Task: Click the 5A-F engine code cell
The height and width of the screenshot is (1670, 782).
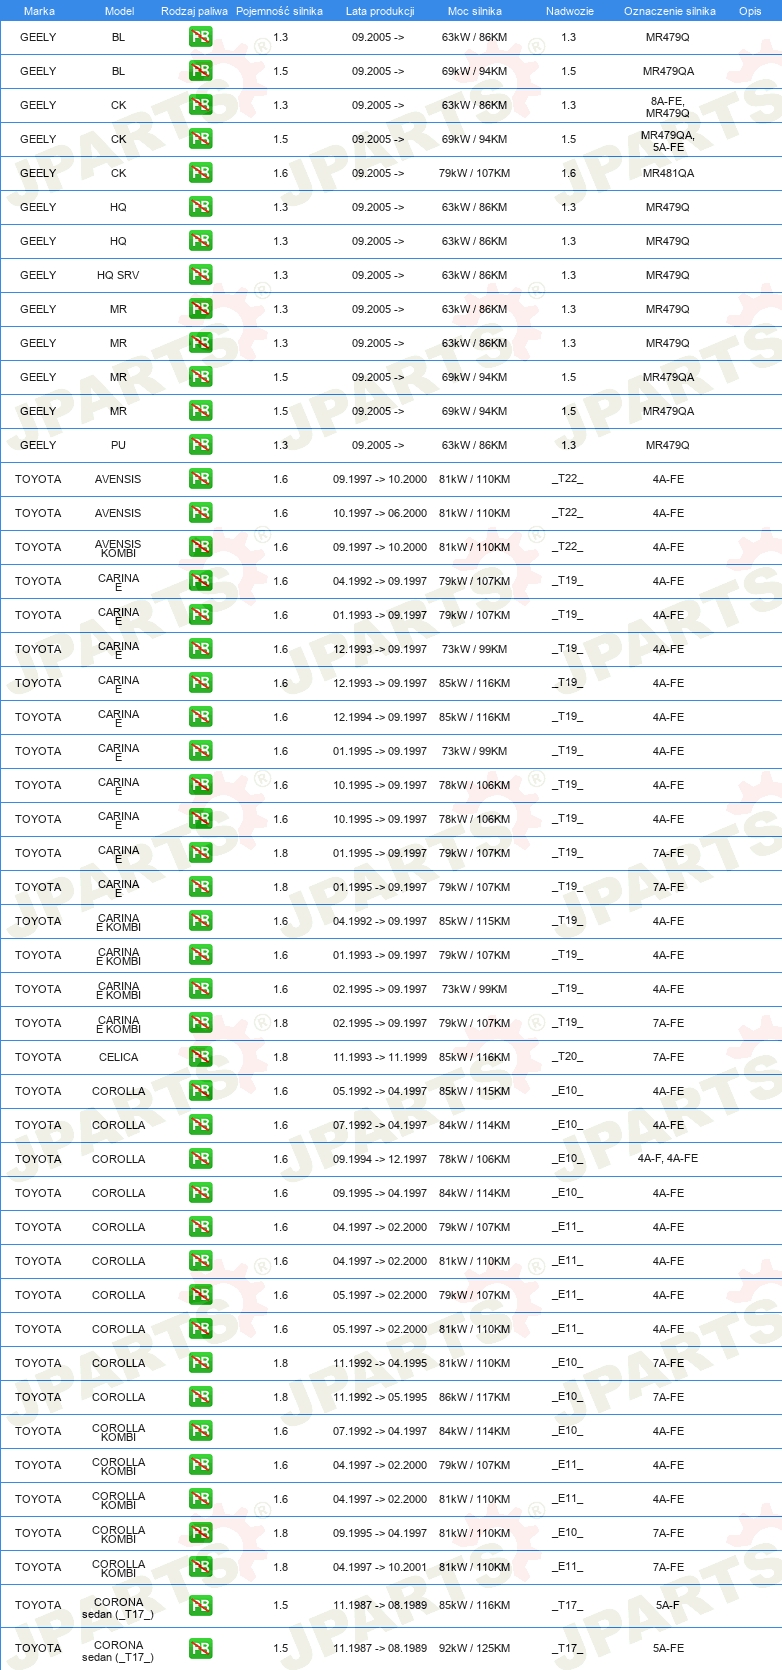Action: [x=668, y=1606]
